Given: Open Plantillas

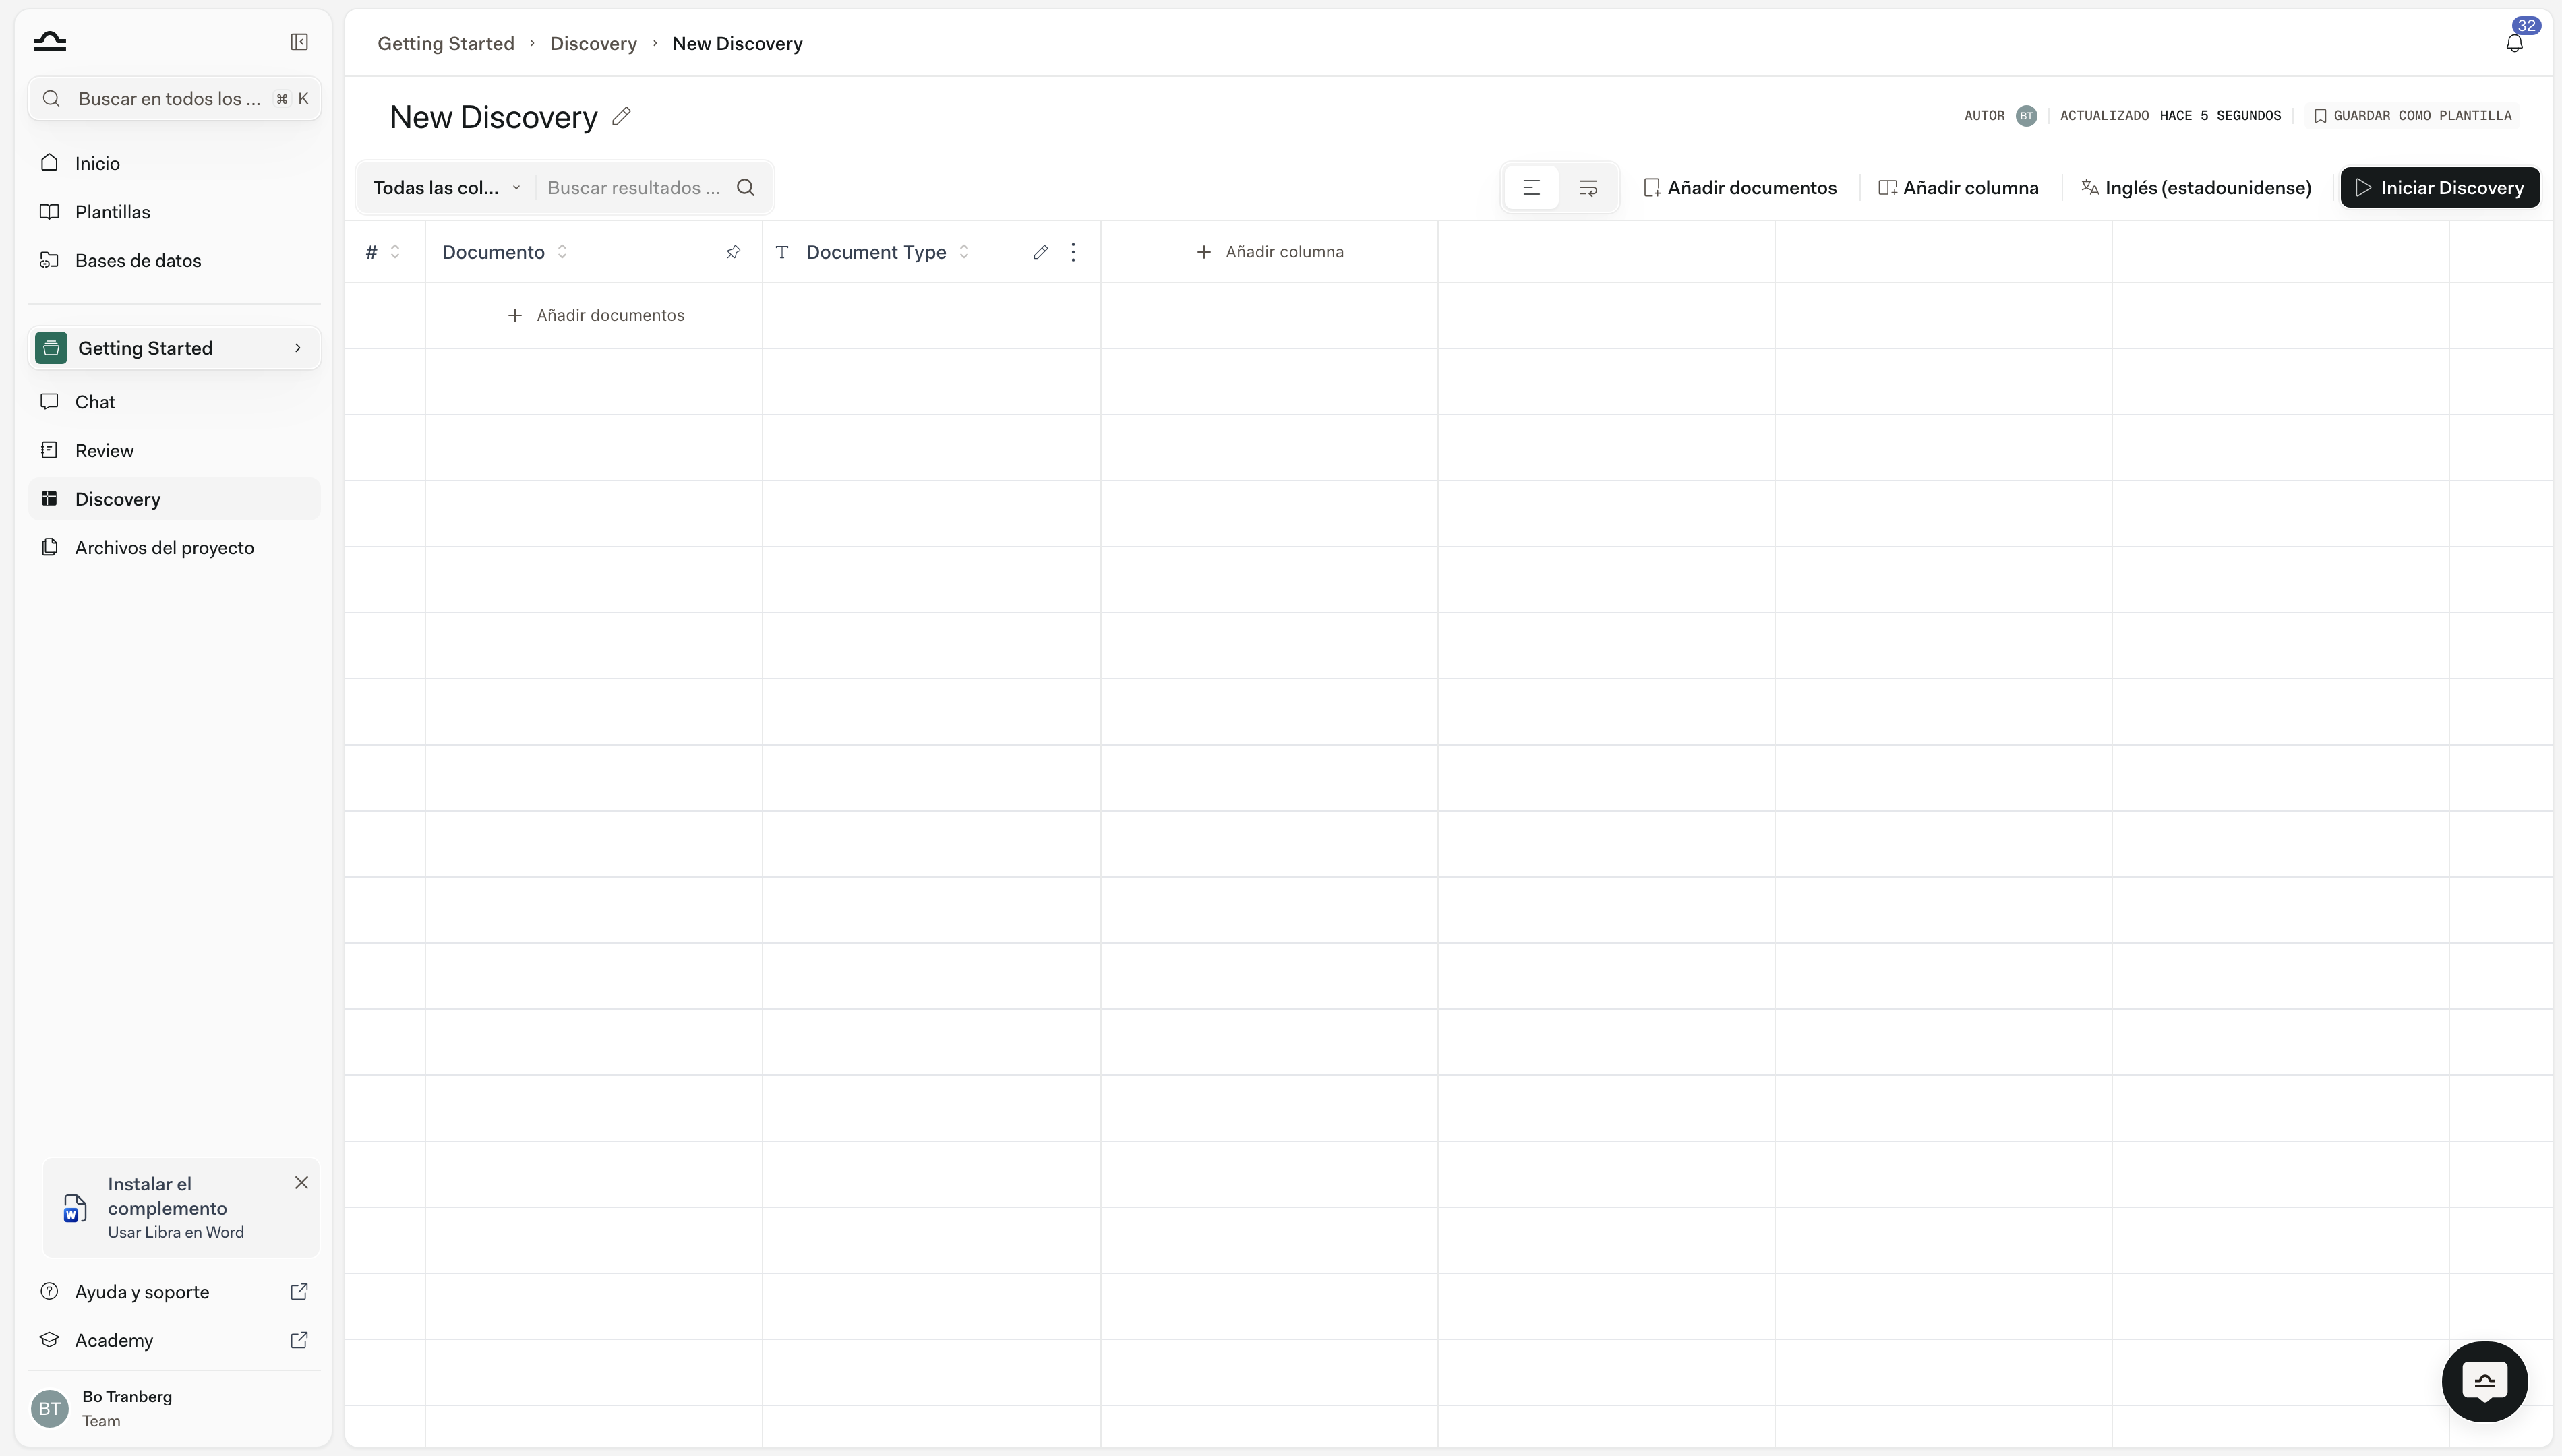Looking at the screenshot, I should click(x=174, y=212).
